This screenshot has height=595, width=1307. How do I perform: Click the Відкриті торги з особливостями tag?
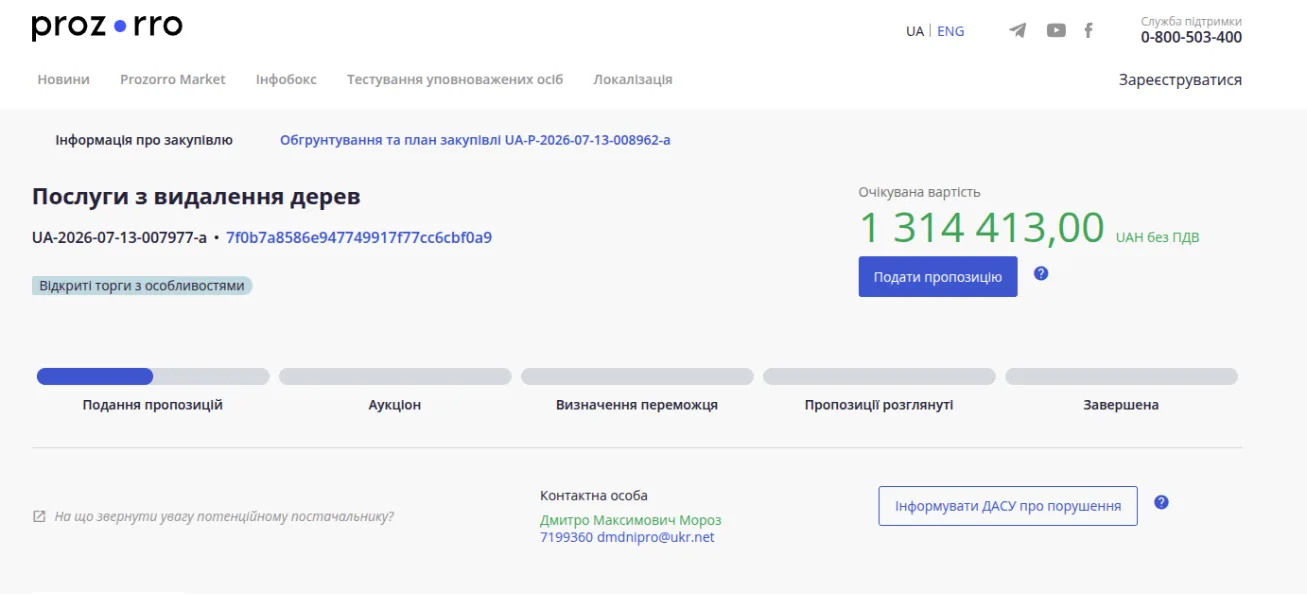pos(142,286)
